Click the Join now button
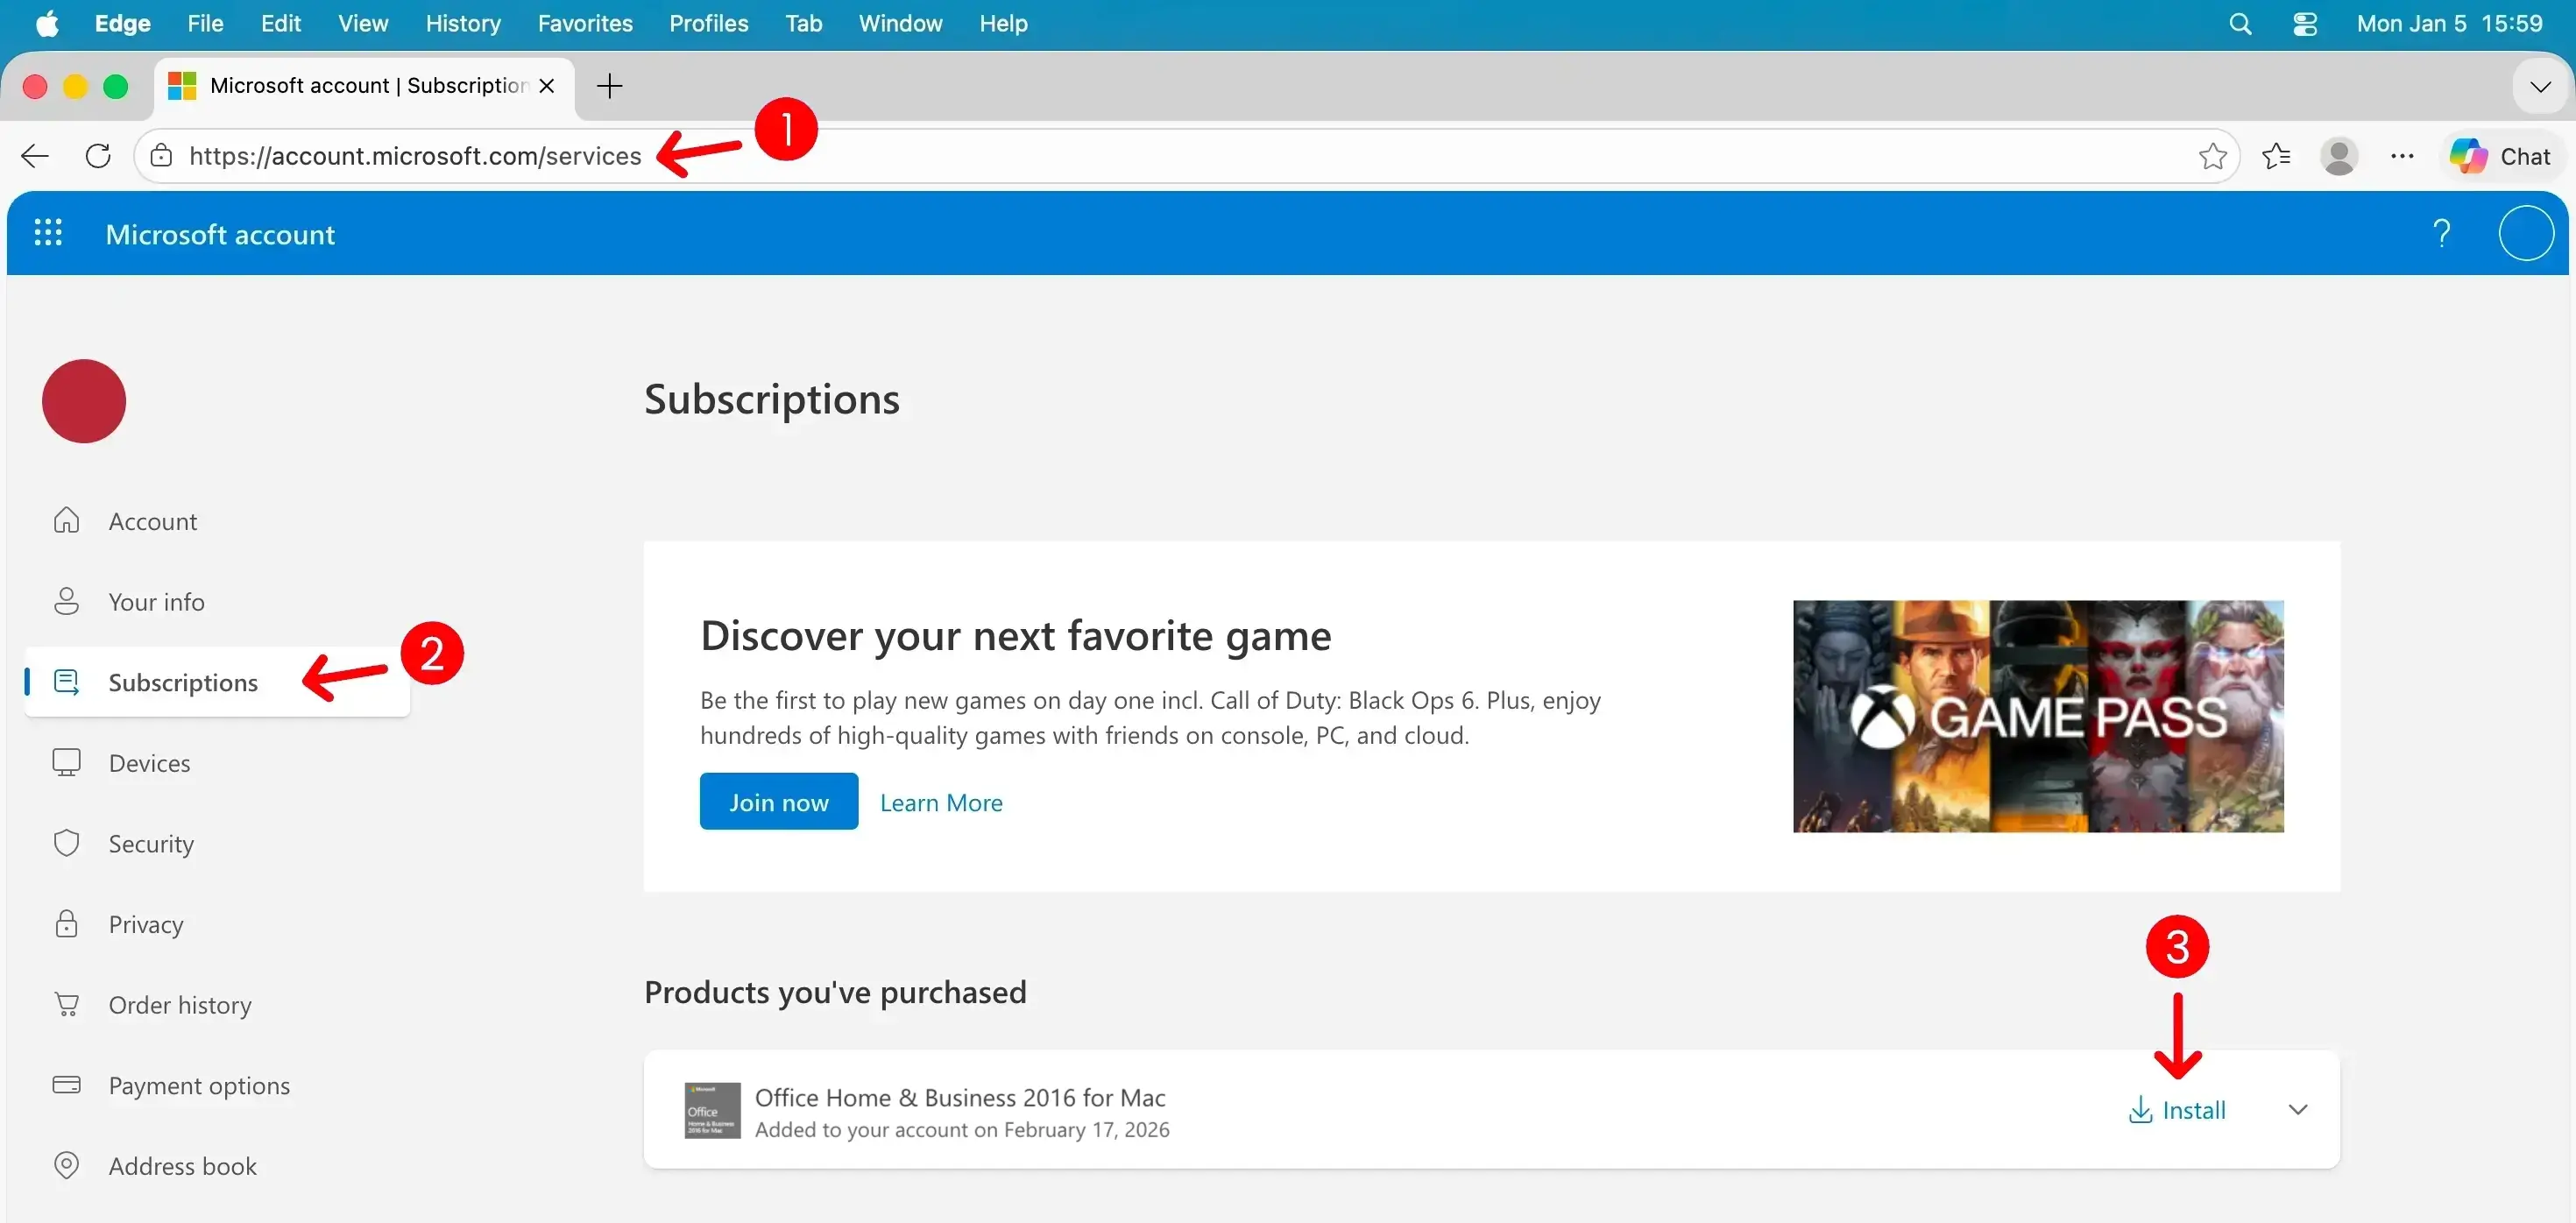The height and width of the screenshot is (1223, 2576). [x=778, y=801]
